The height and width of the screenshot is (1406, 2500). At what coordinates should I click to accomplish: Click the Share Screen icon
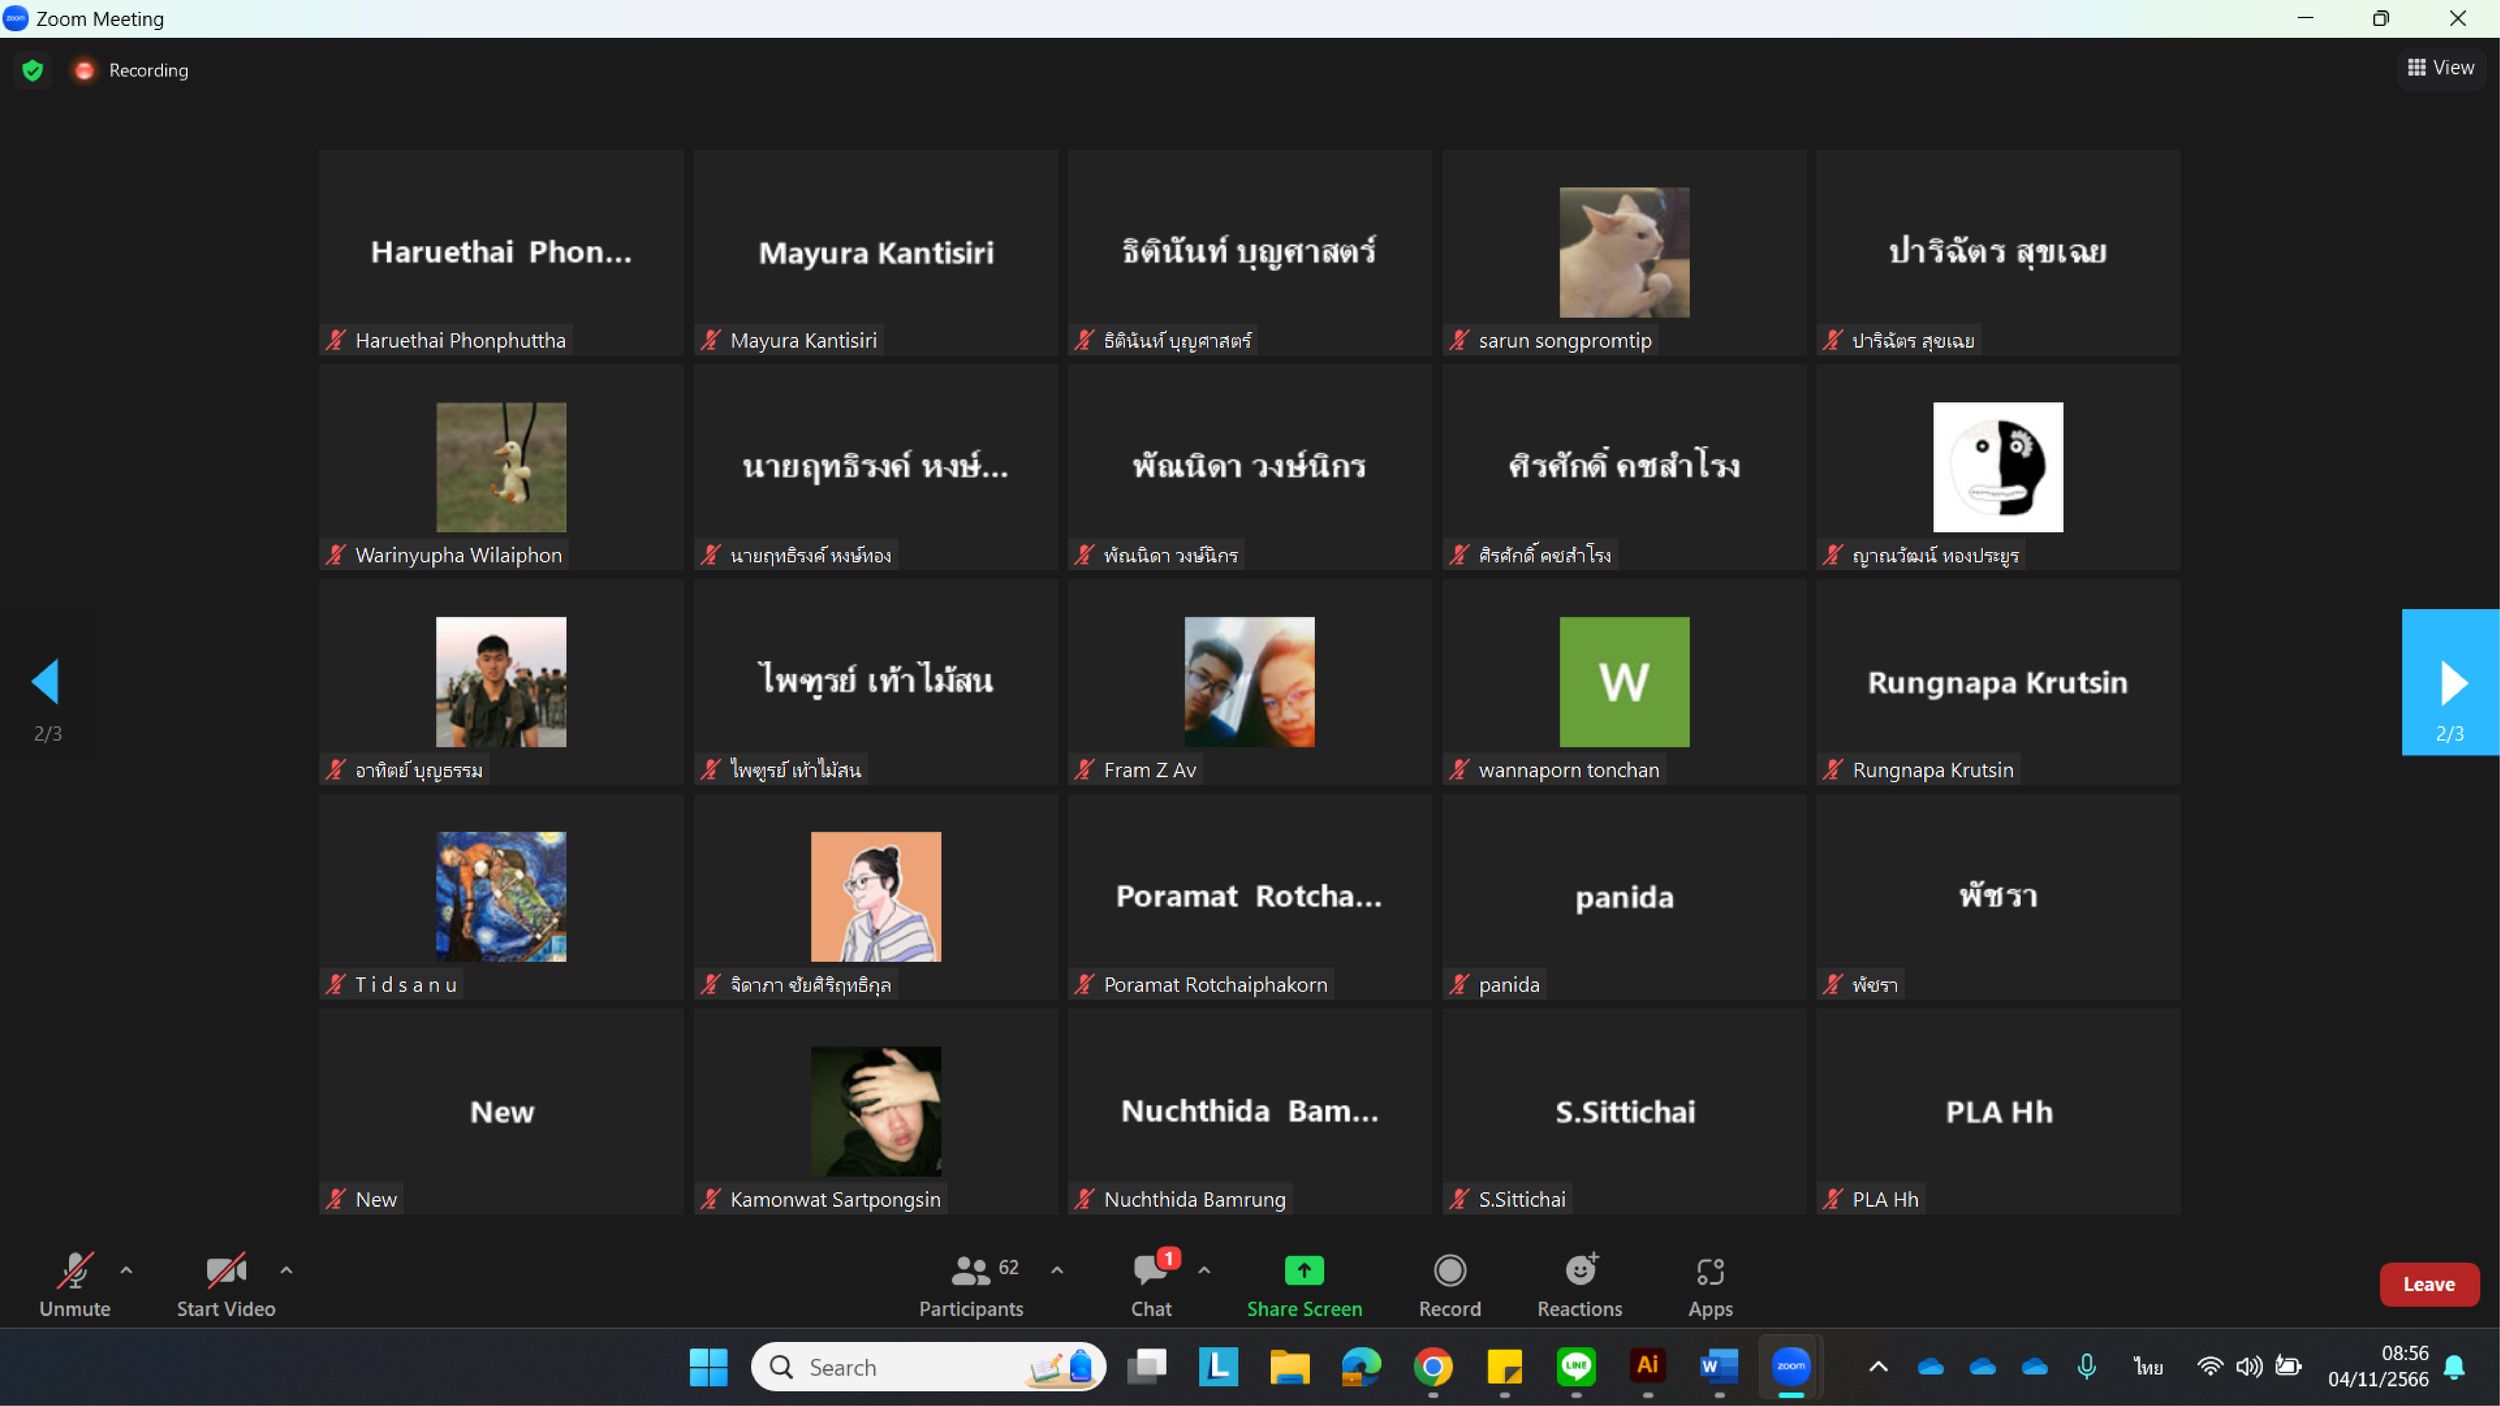pos(1304,1271)
